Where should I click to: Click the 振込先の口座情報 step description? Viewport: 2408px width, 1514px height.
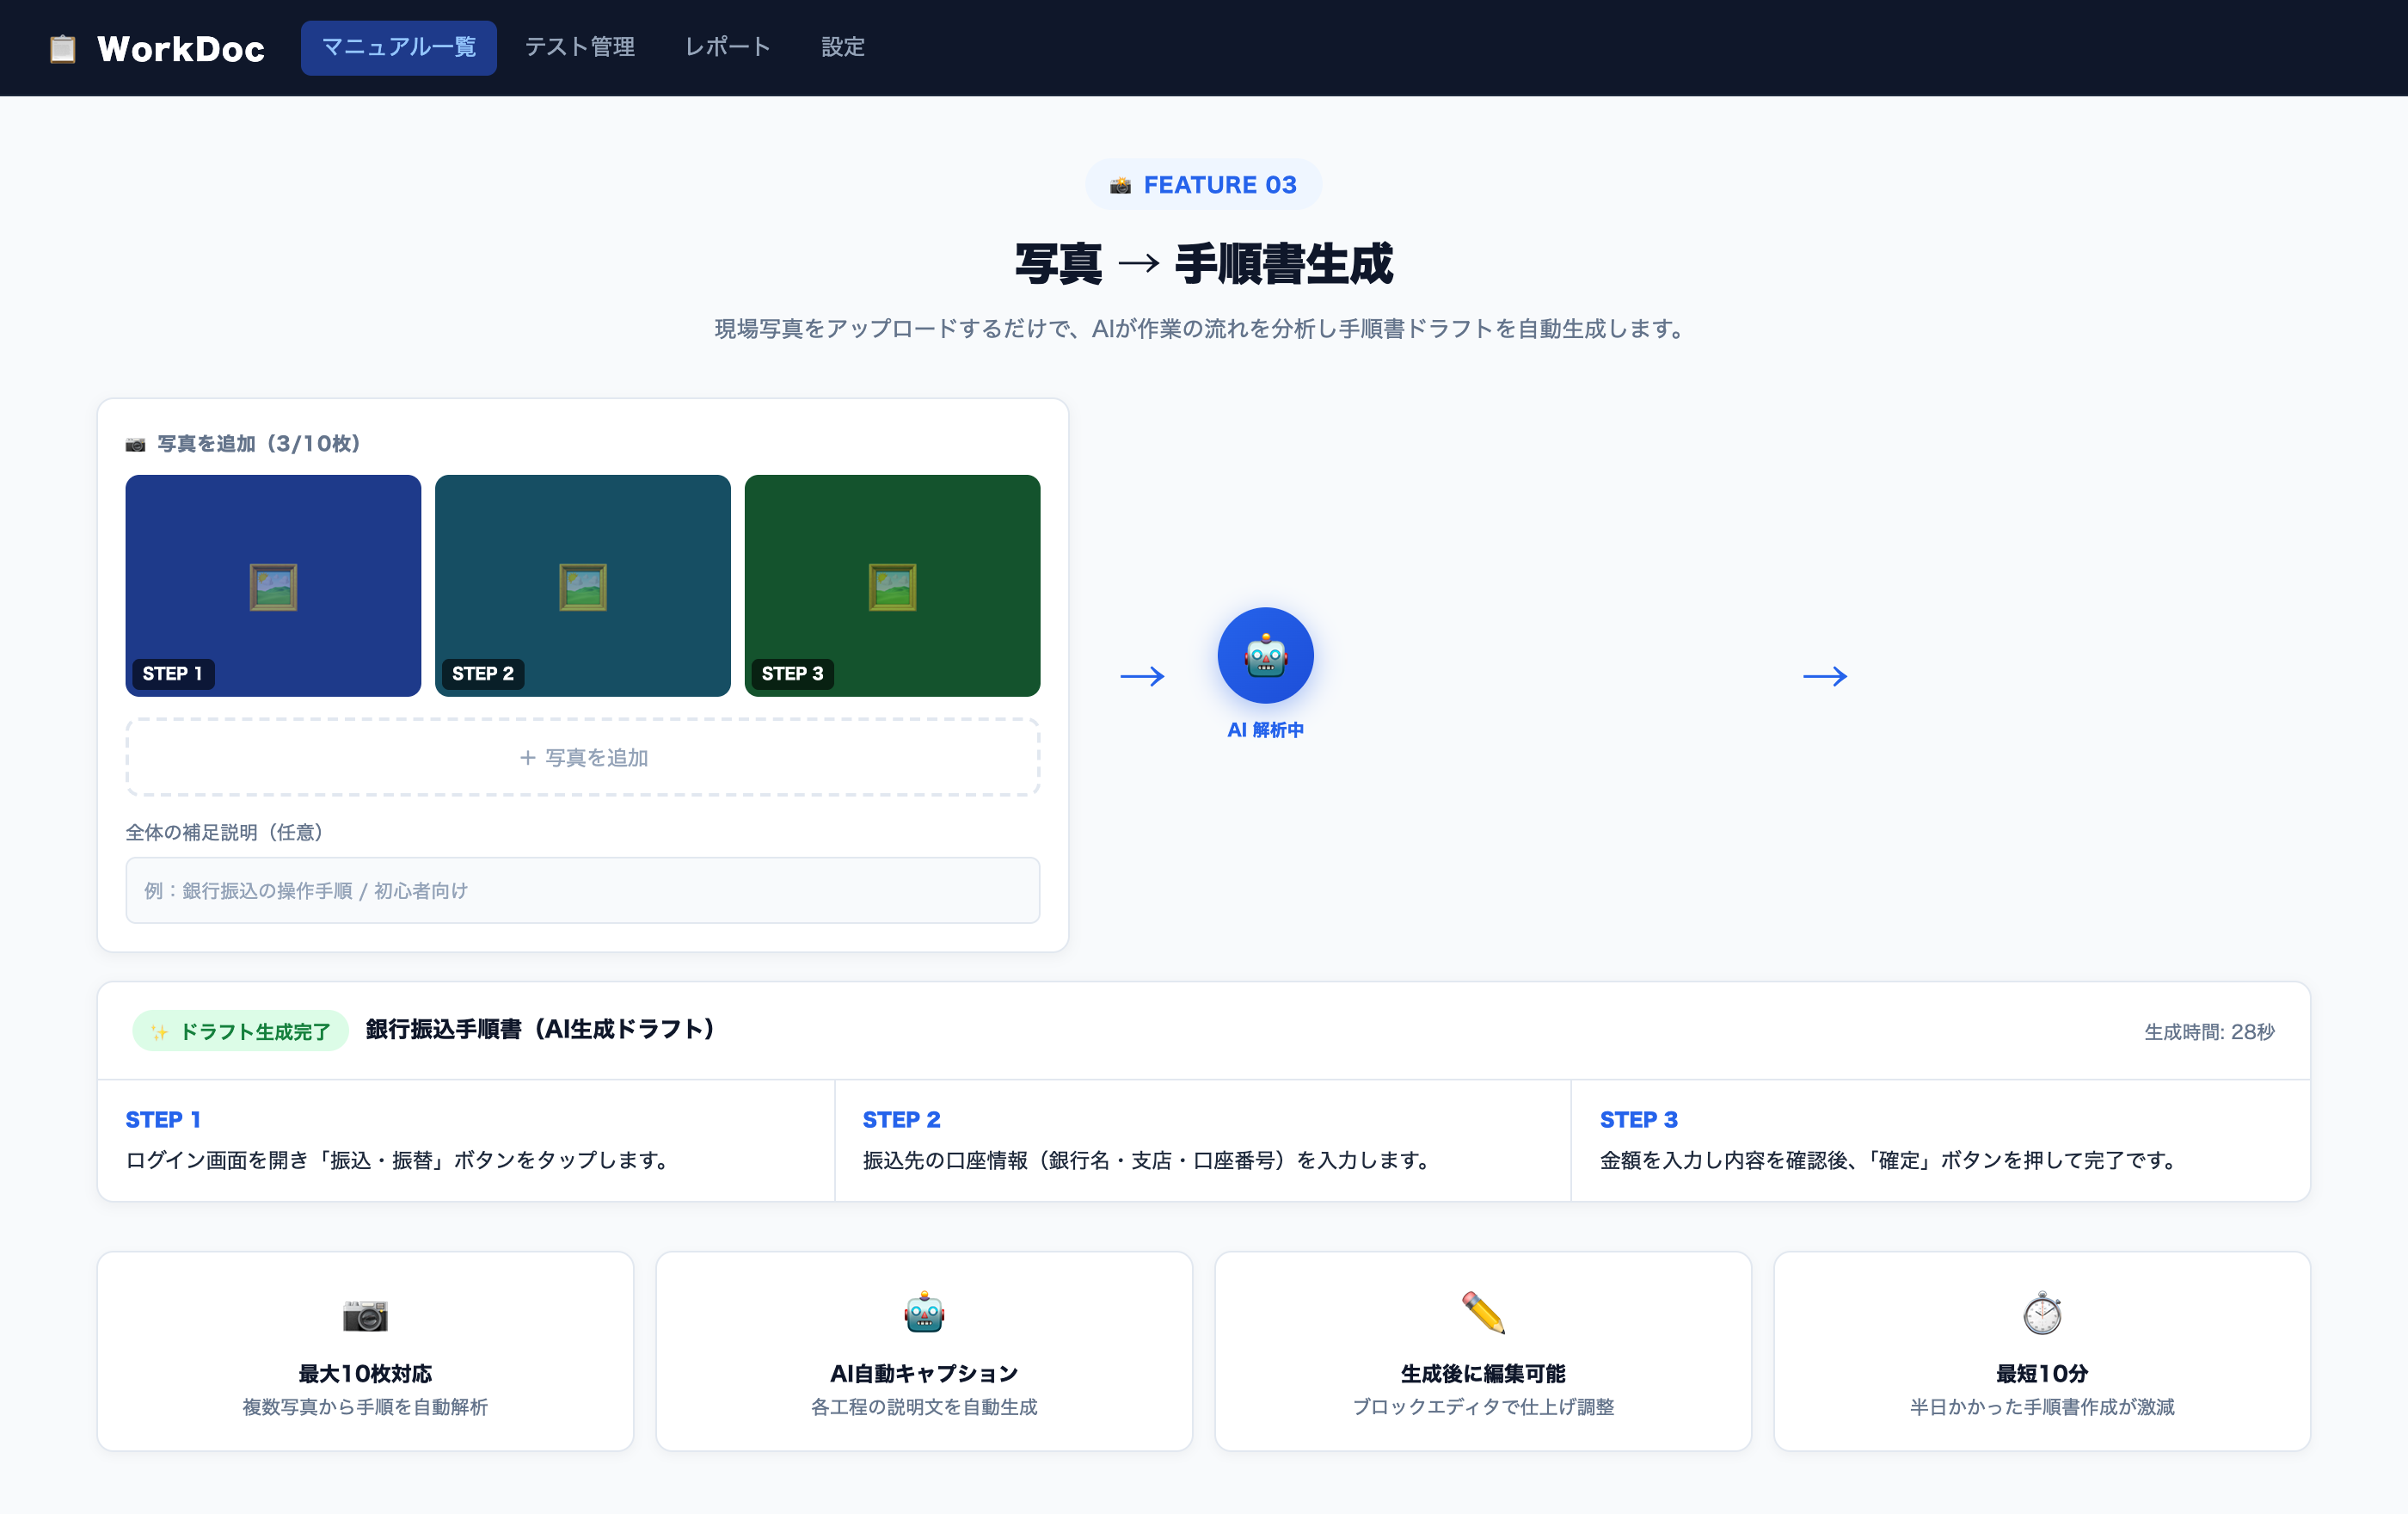(x=1150, y=1160)
